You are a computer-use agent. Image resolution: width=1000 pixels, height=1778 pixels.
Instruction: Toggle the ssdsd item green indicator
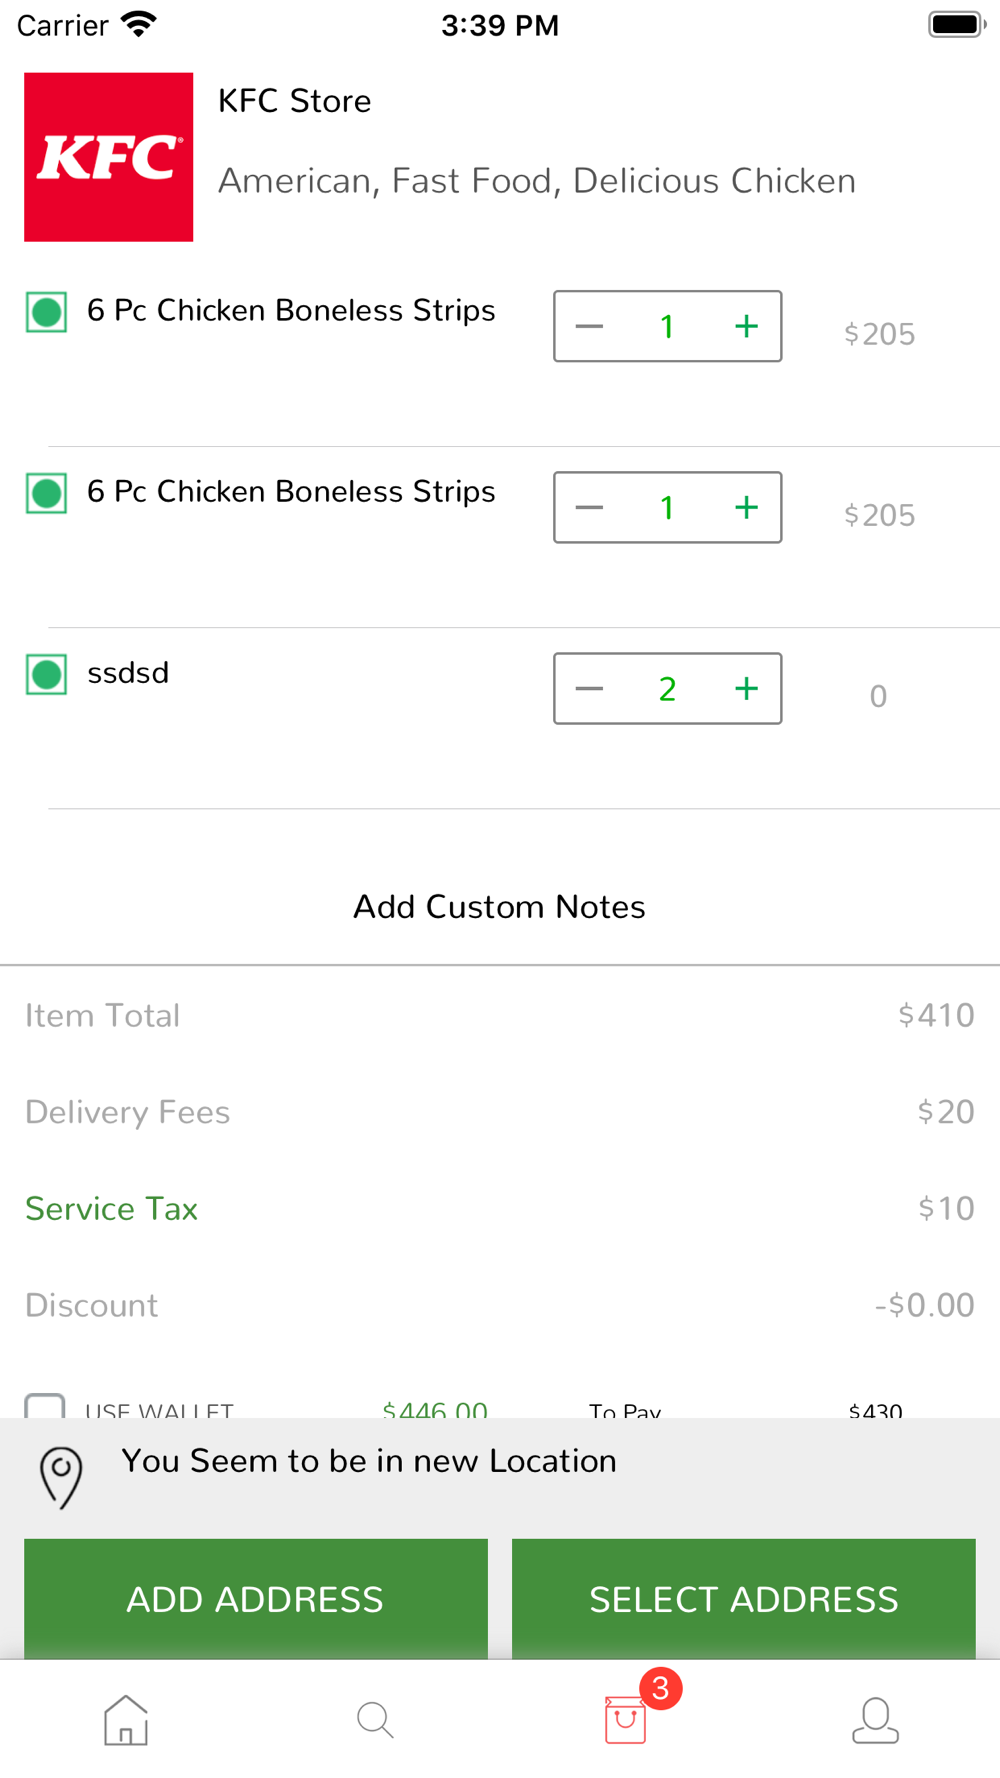tap(47, 674)
